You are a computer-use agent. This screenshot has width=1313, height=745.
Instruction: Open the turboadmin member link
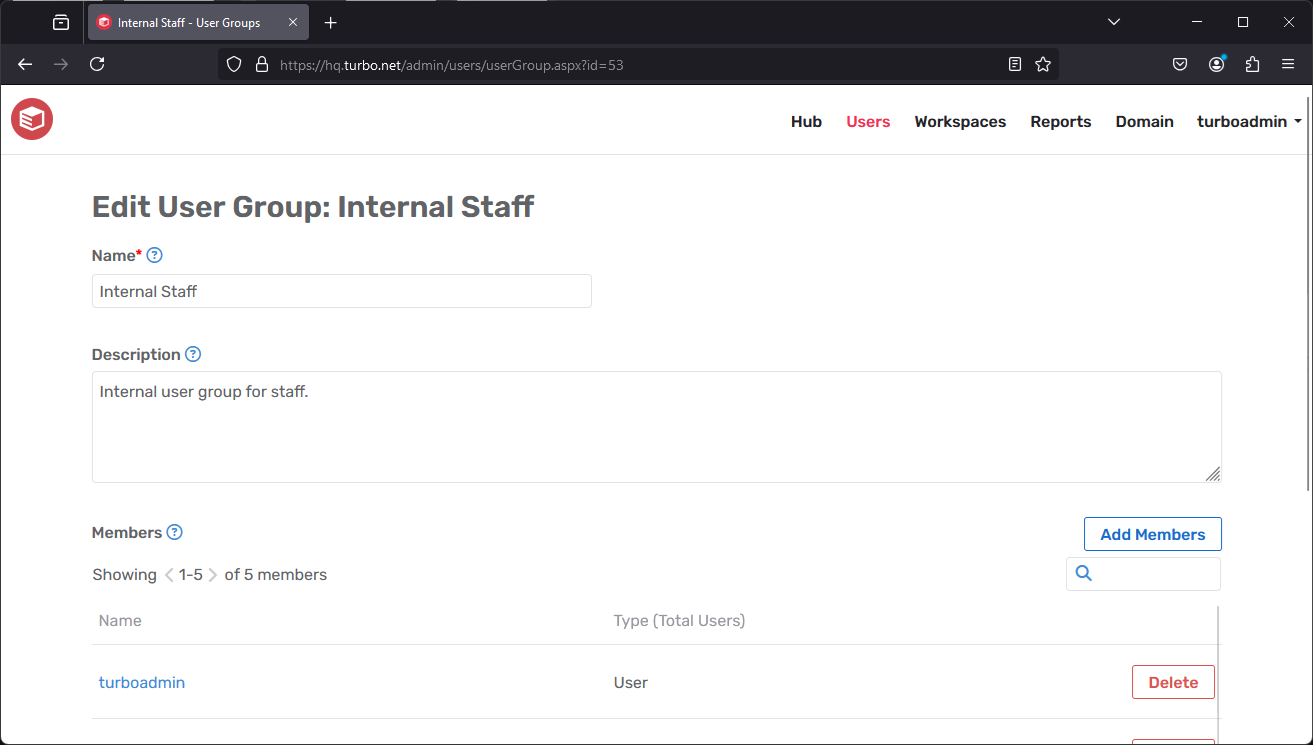tap(141, 682)
